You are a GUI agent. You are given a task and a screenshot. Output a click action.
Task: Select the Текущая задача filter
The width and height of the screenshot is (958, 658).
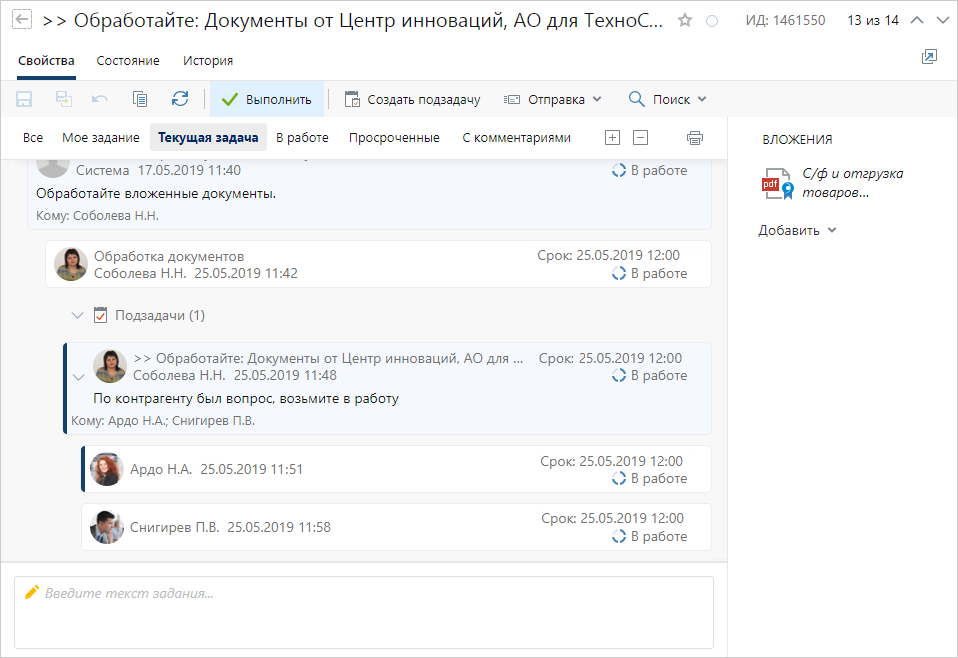208,138
